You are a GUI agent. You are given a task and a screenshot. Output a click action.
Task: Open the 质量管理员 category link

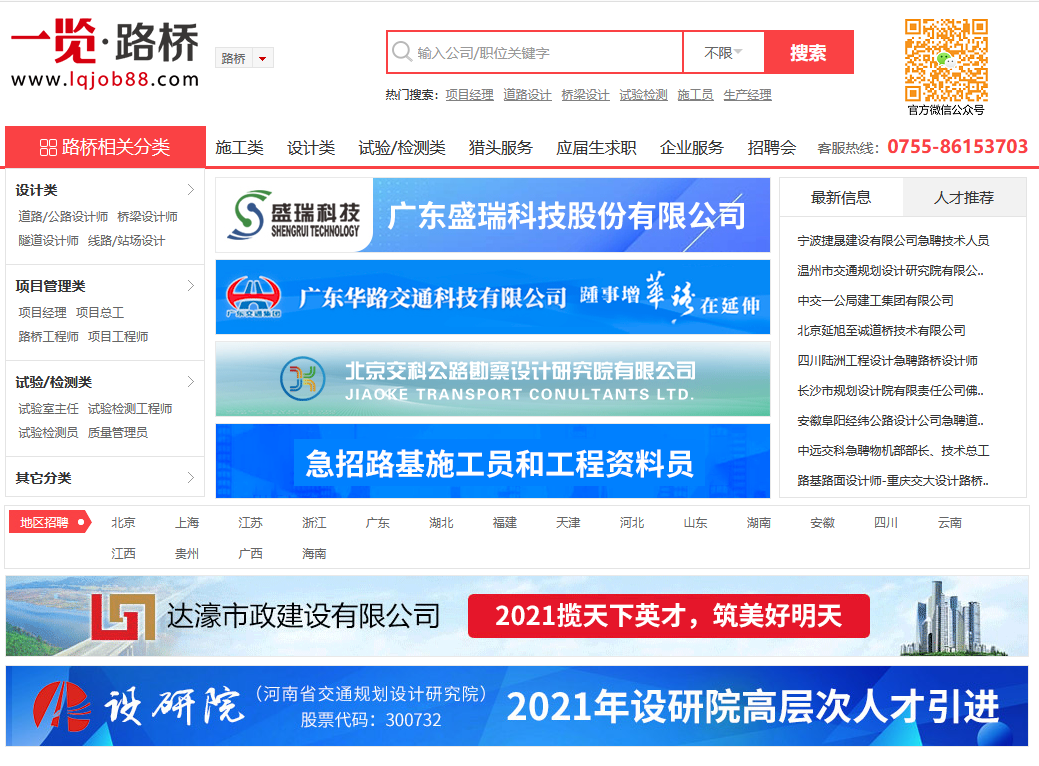pos(118,433)
